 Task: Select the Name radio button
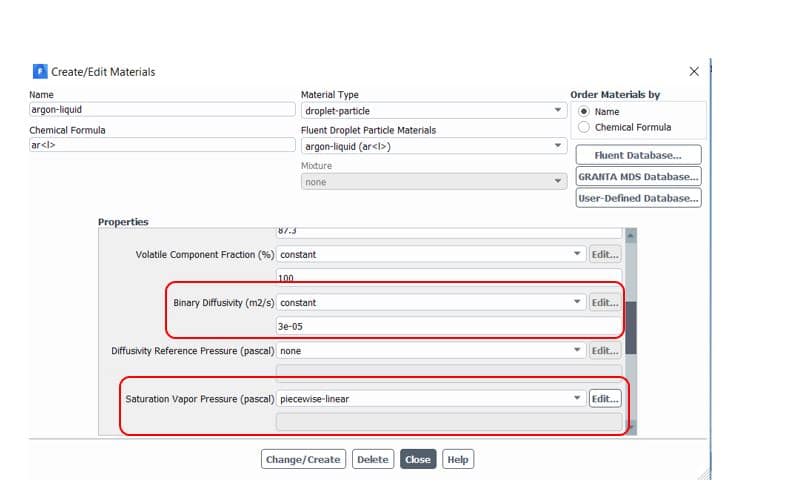[585, 112]
